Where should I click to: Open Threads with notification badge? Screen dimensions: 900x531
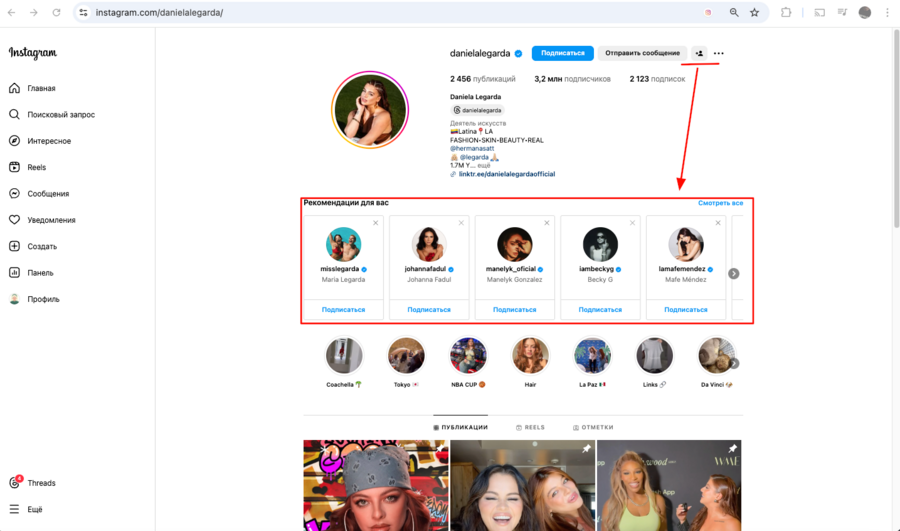click(x=33, y=483)
